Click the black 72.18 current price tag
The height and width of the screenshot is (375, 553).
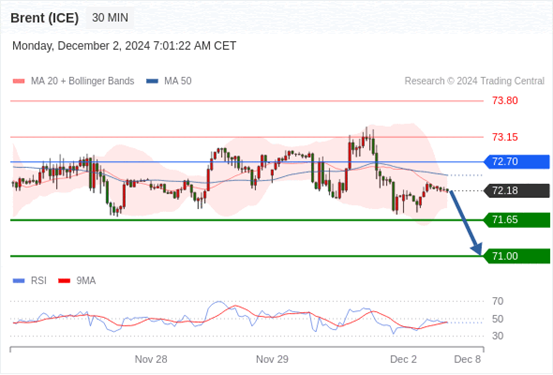517,191
